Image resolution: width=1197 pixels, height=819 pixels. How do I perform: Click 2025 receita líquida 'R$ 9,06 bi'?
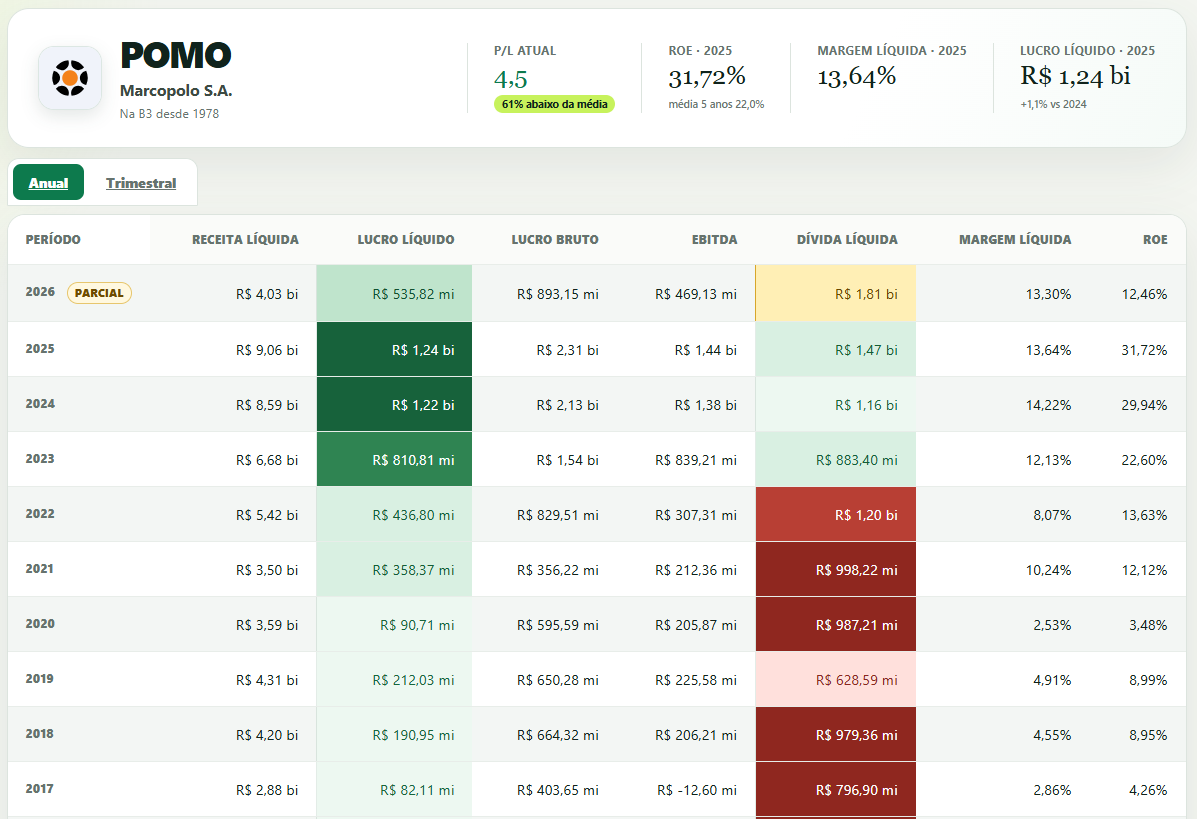[x=267, y=350]
